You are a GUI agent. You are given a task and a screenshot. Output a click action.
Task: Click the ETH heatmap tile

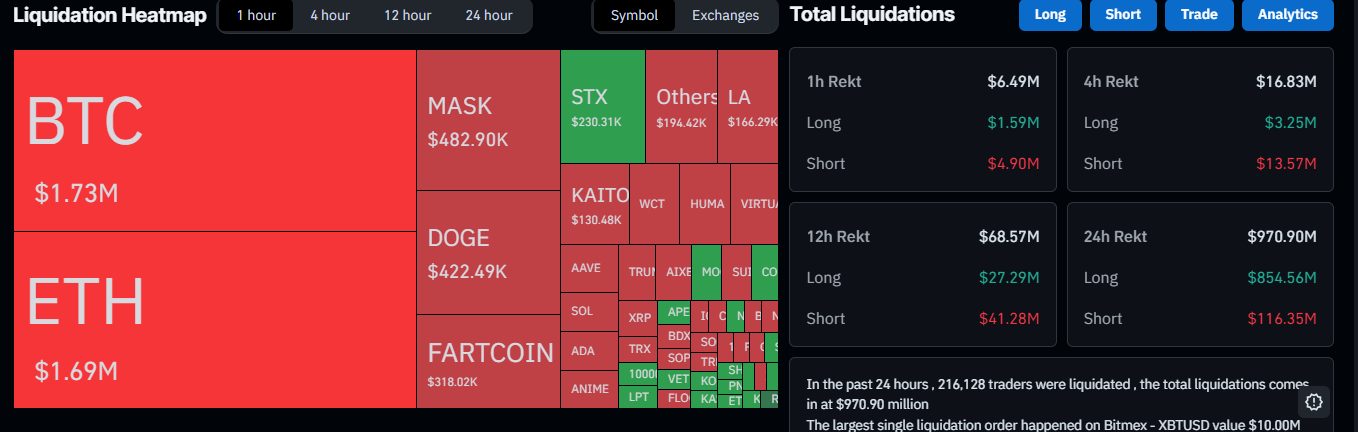coord(214,320)
